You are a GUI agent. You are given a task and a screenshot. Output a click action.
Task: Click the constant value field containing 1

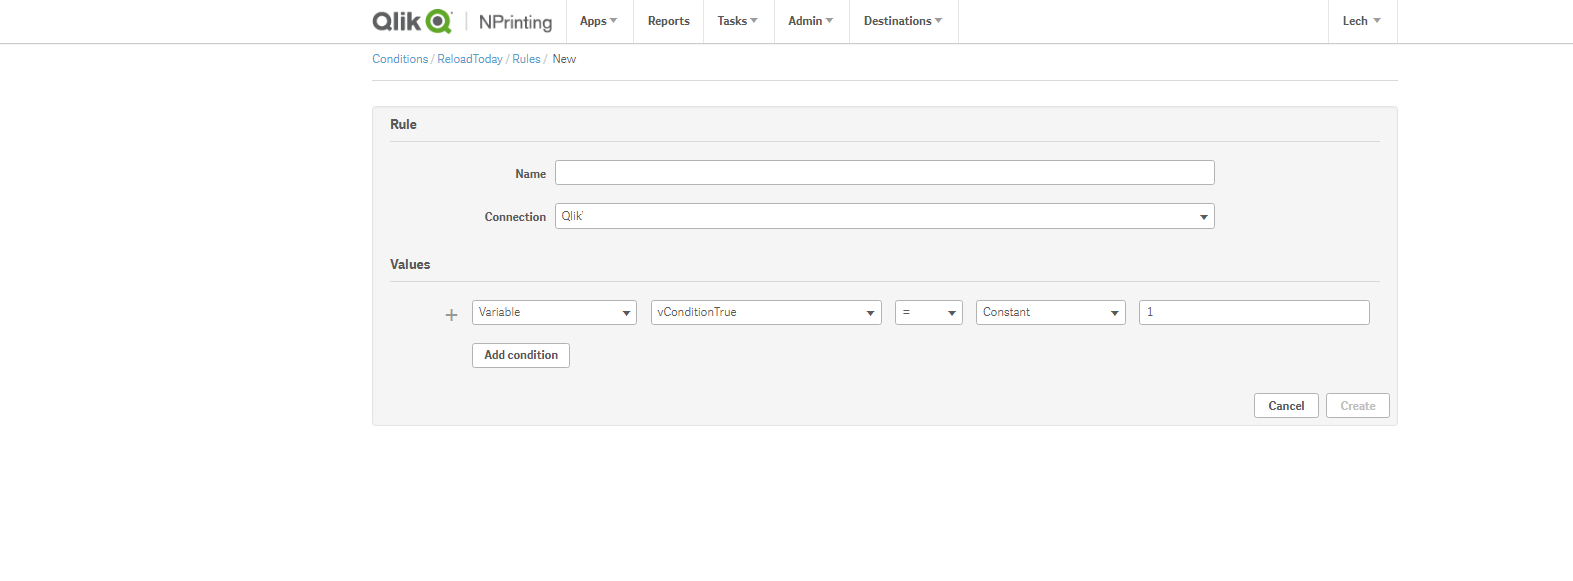[x=1254, y=312]
